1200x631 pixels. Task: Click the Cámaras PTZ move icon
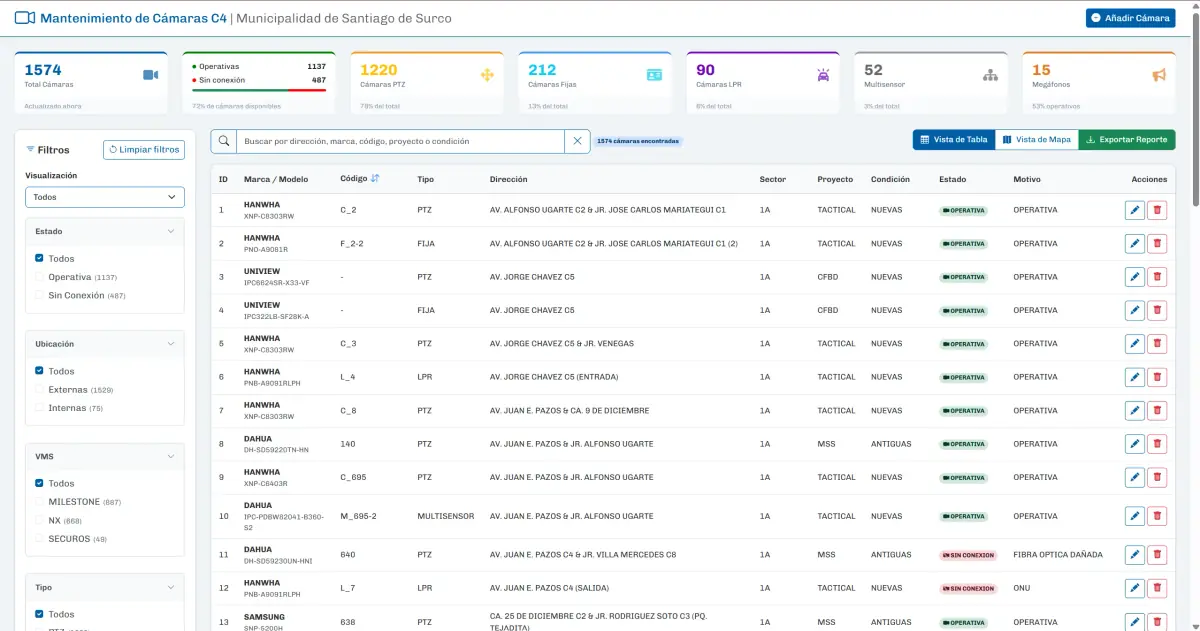point(488,75)
